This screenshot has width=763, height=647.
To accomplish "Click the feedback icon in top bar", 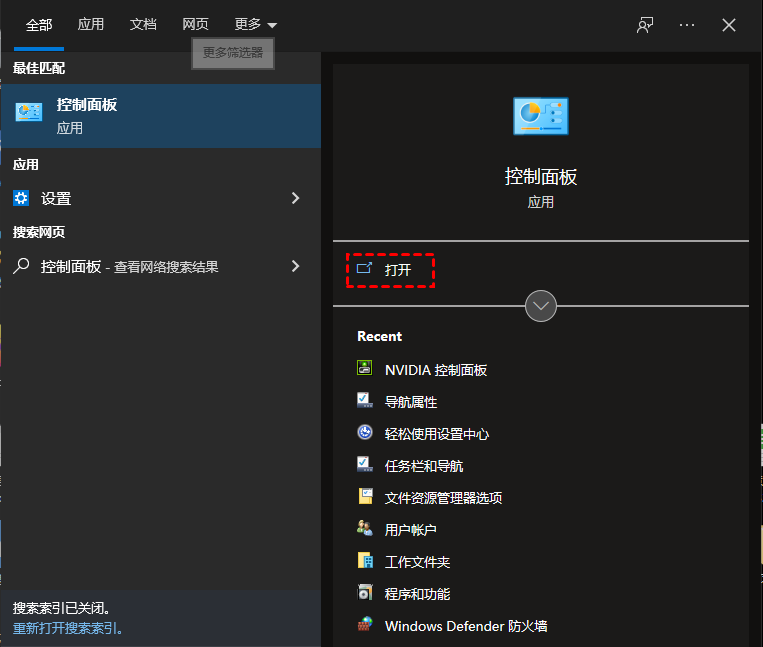I will pyautogui.click(x=645, y=25).
